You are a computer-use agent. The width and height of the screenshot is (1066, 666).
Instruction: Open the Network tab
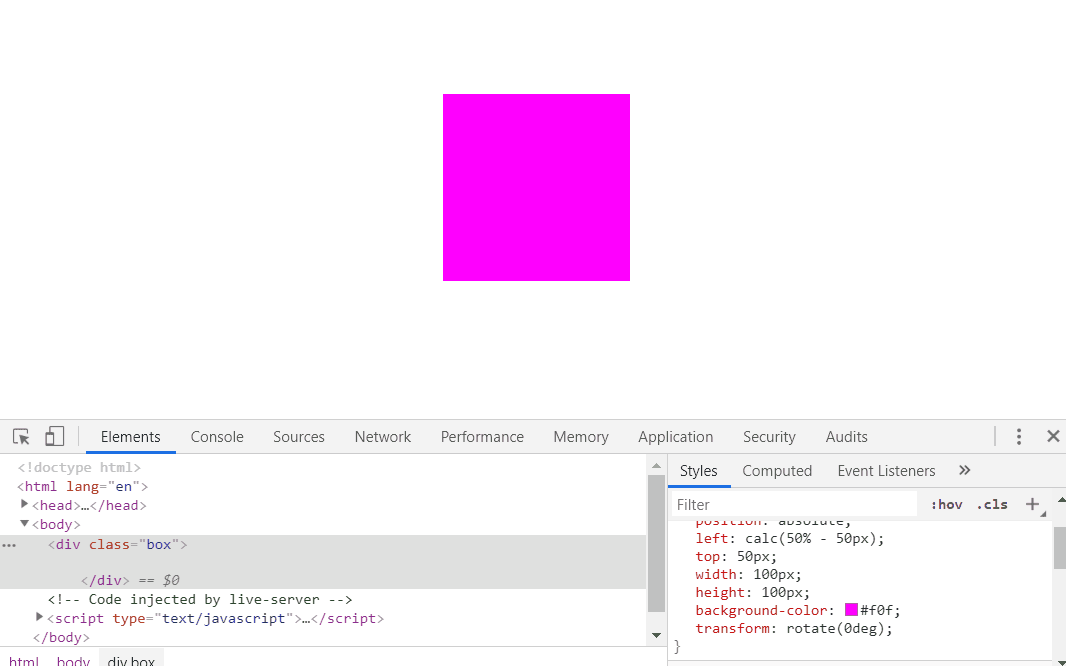383,436
